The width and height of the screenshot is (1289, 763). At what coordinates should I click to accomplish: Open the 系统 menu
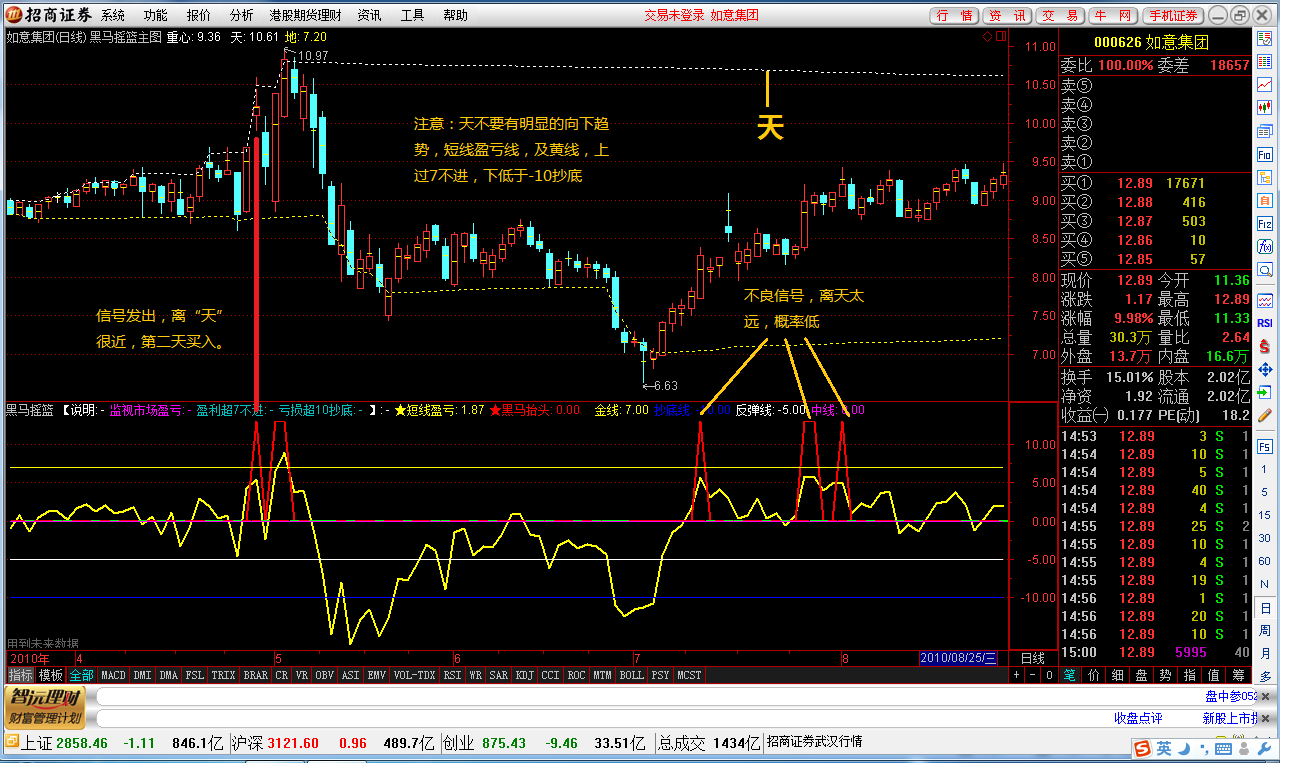tap(113, 15)
